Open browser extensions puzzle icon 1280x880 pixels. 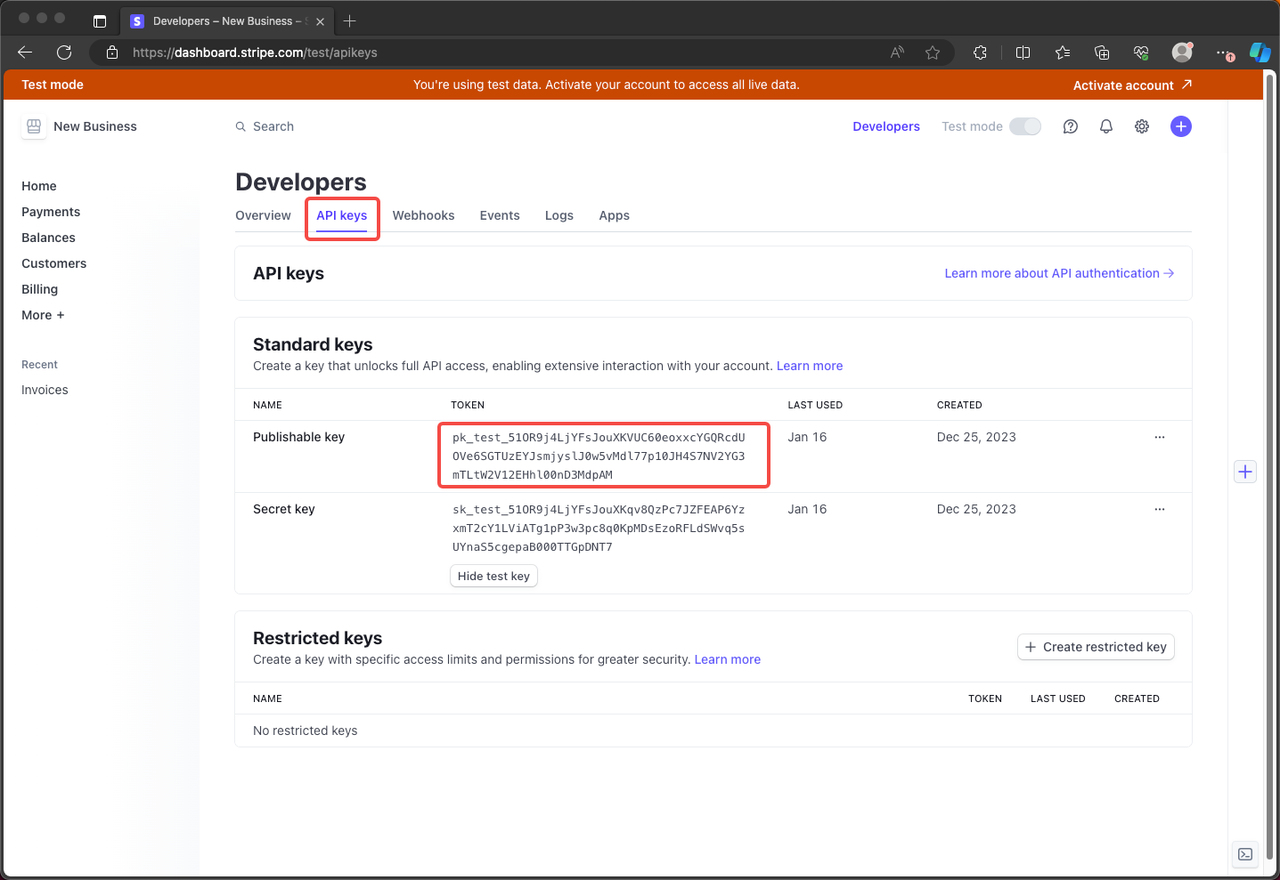tap(980, 53)
